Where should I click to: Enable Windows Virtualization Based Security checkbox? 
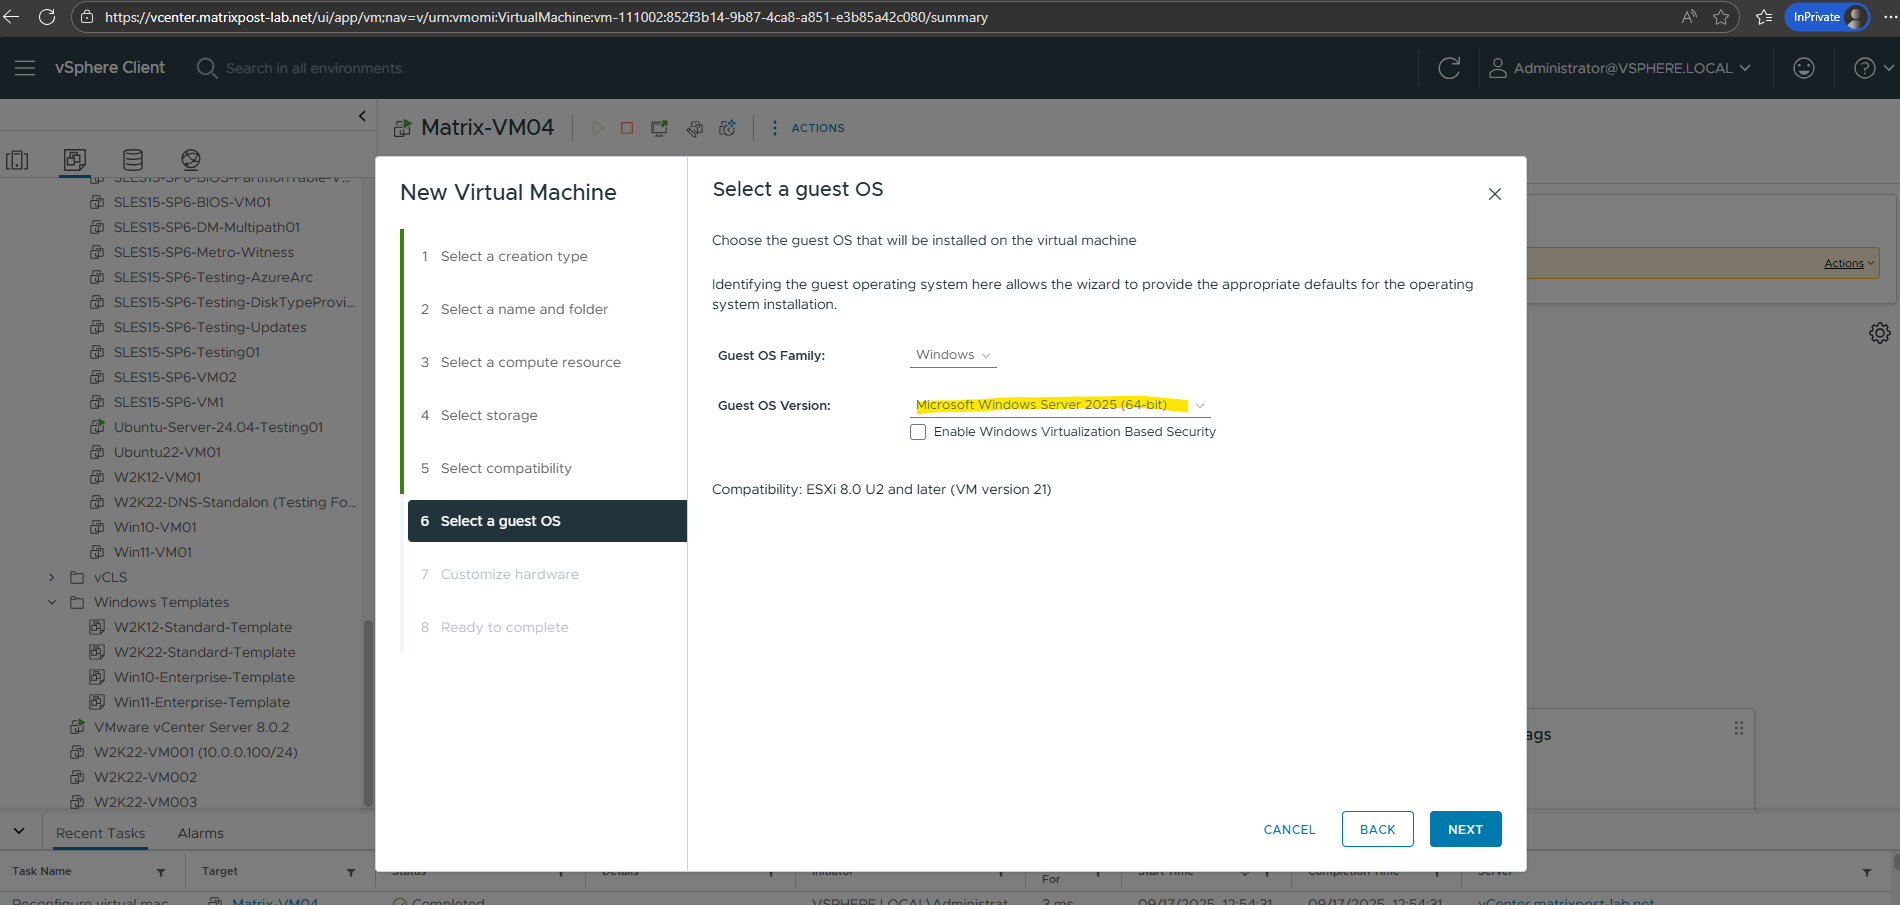918,432
